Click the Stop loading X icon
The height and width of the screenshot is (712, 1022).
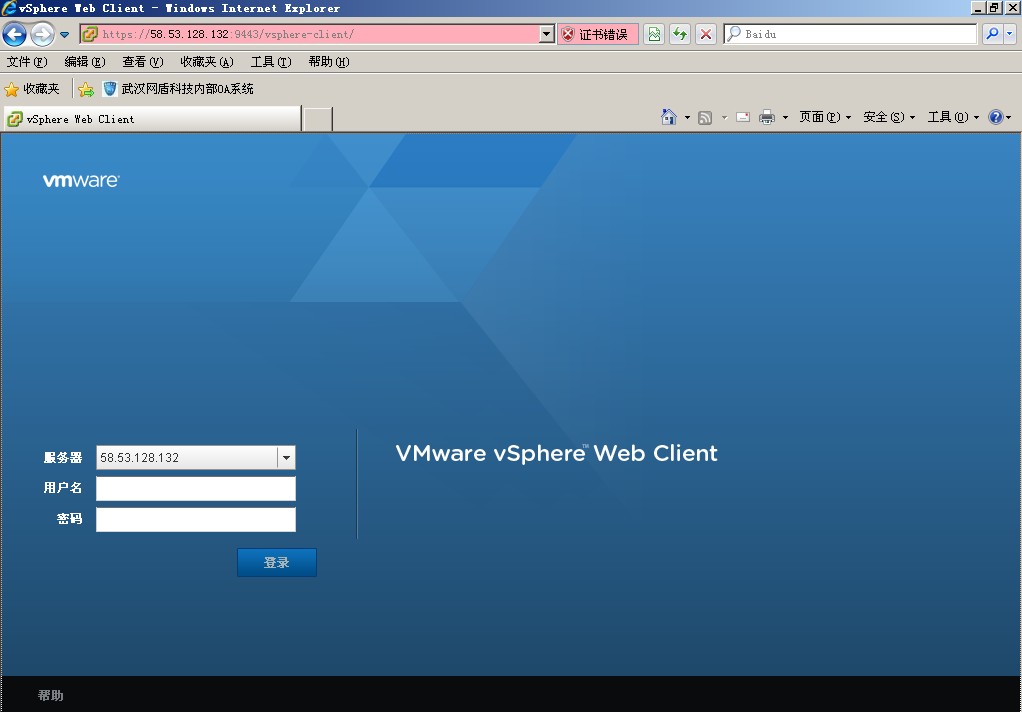tap(705, 35)
